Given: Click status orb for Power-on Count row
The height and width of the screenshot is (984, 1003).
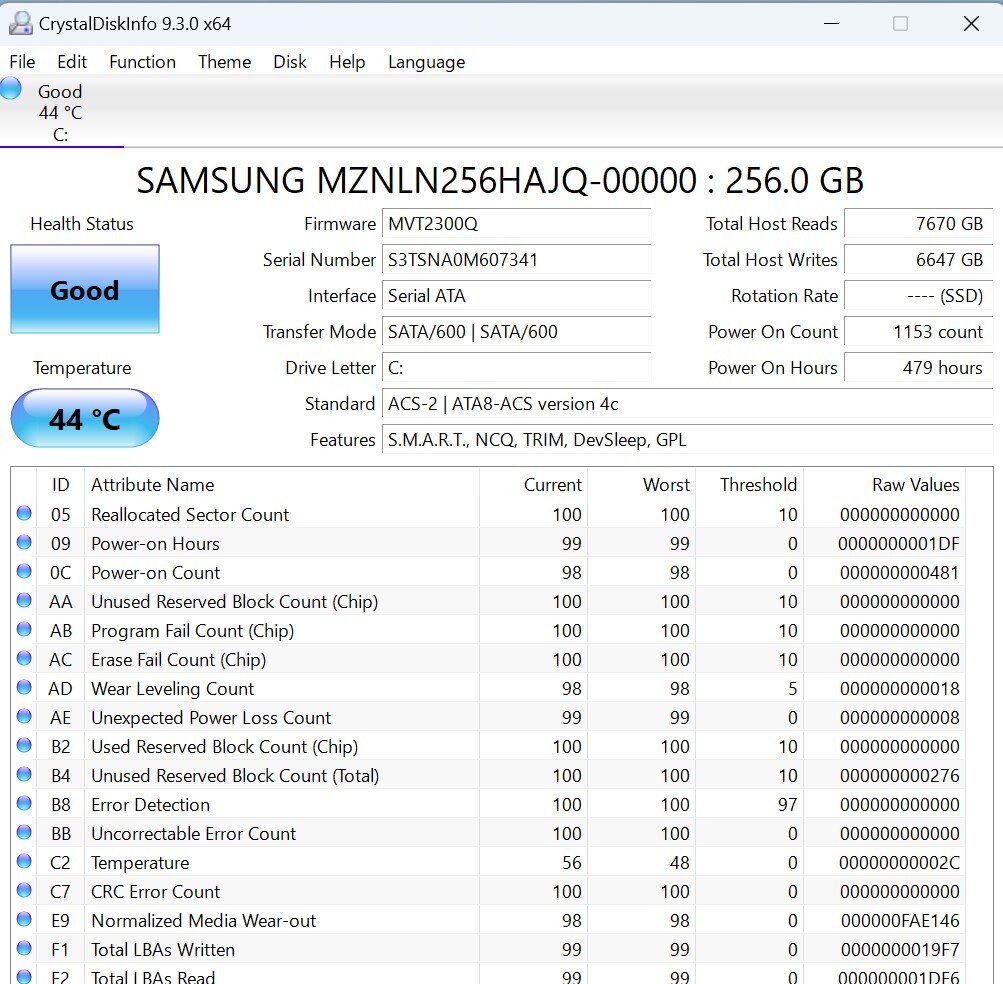Looking at the screenshot, I should (x=24, y=571).
